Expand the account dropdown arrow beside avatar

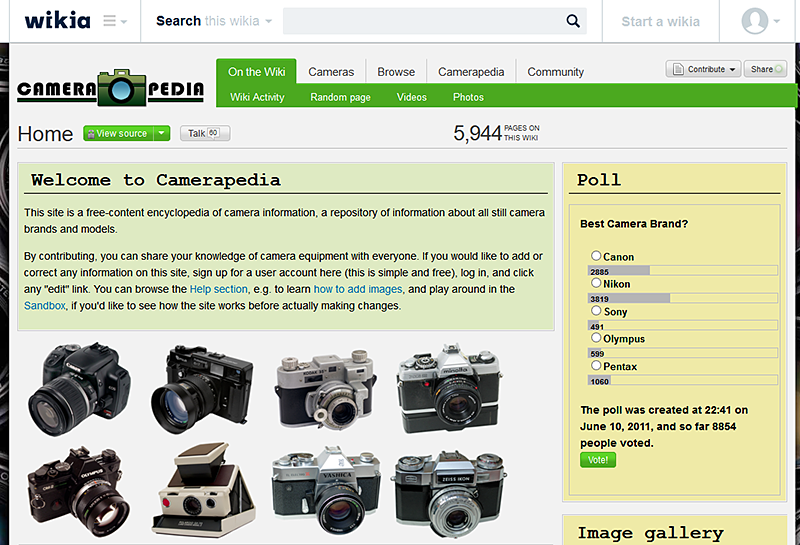tap(777, 21)
